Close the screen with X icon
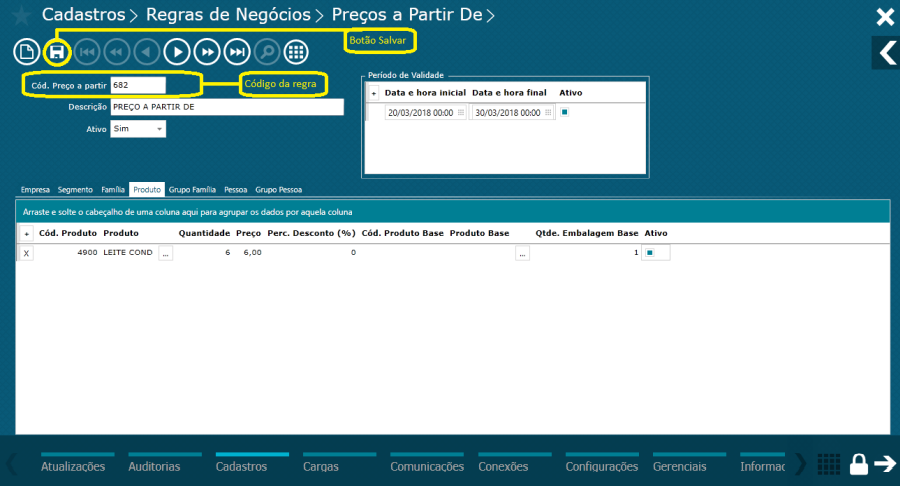This screenshot has width=900, height=486. tap(885, 17)
